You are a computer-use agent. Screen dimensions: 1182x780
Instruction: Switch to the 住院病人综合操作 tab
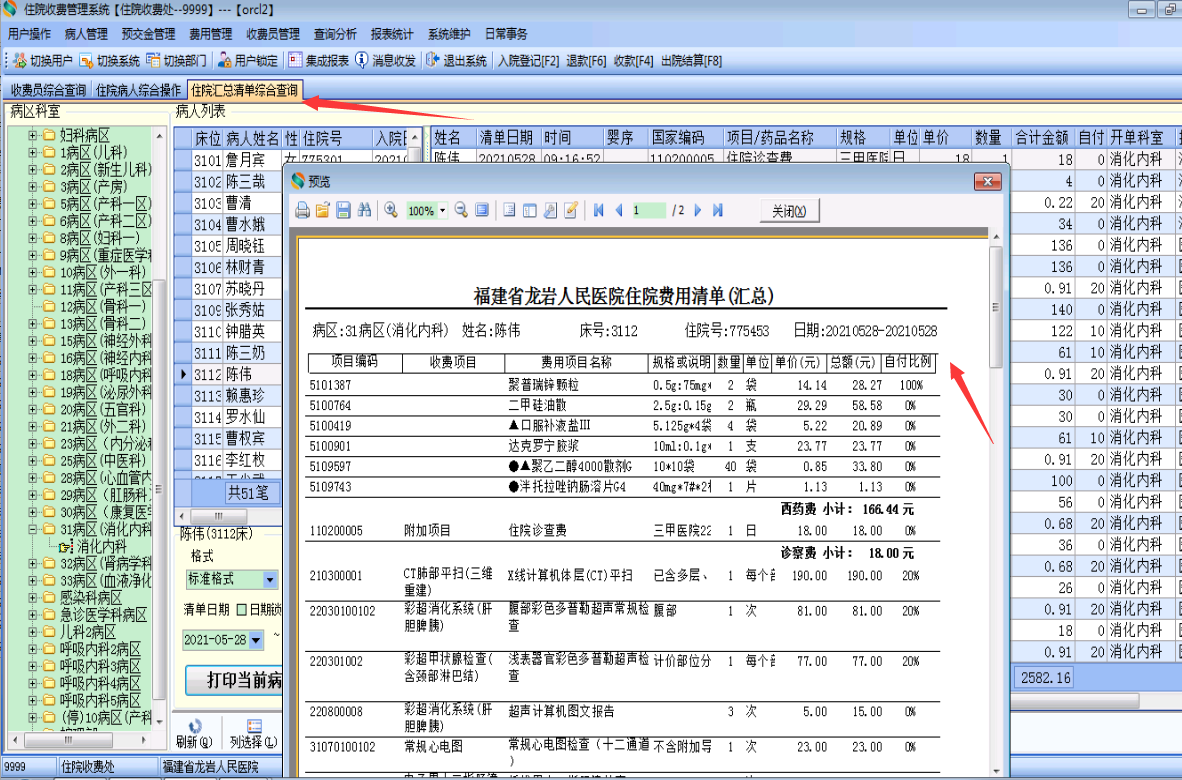click(139, 90)
